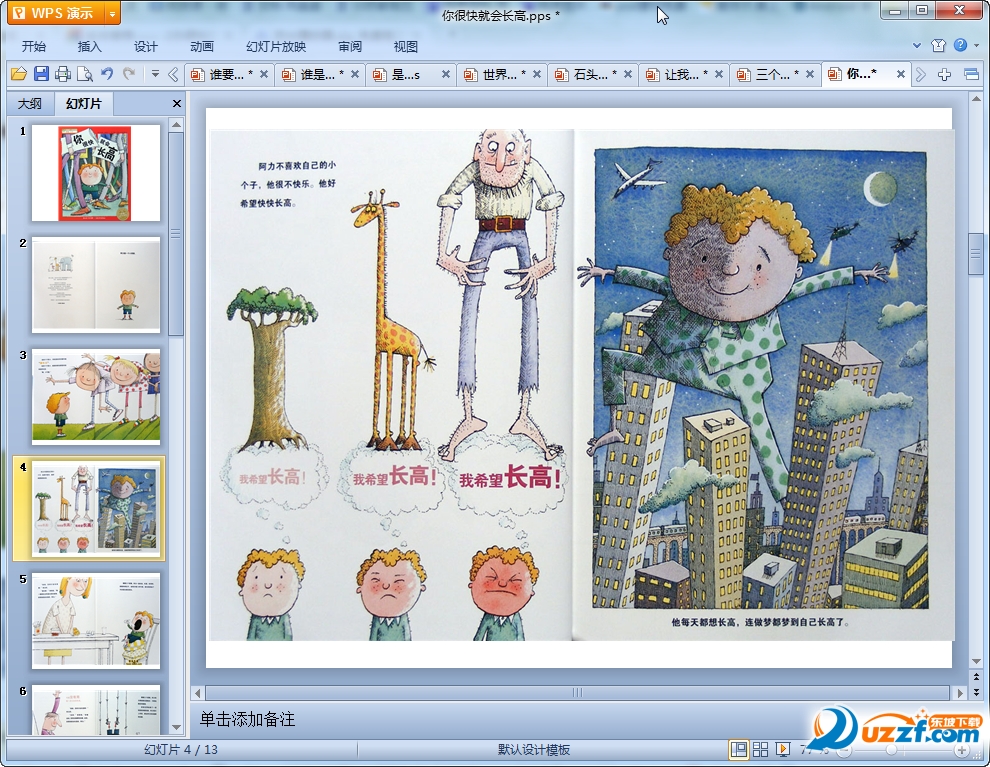Image resolution: width=990 pixels, height=767 pixels.
Task: Open the 审阅 ribbon tab
Action: coord(350,46)
